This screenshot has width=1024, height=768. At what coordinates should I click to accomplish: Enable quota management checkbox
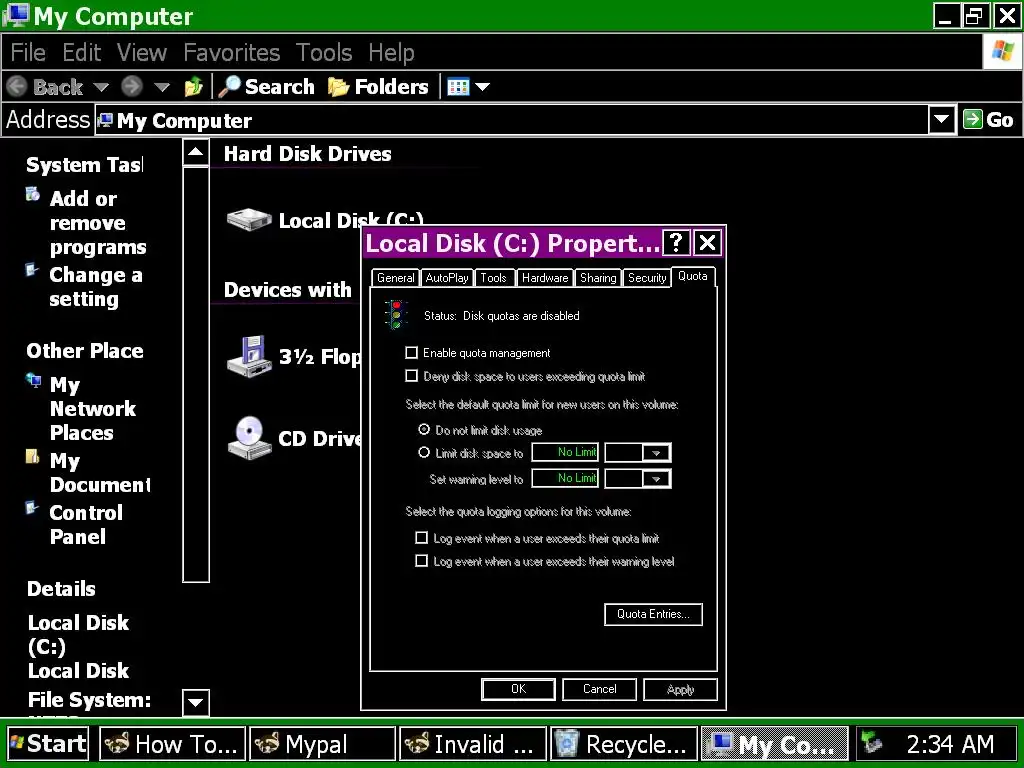coord(411,353)
